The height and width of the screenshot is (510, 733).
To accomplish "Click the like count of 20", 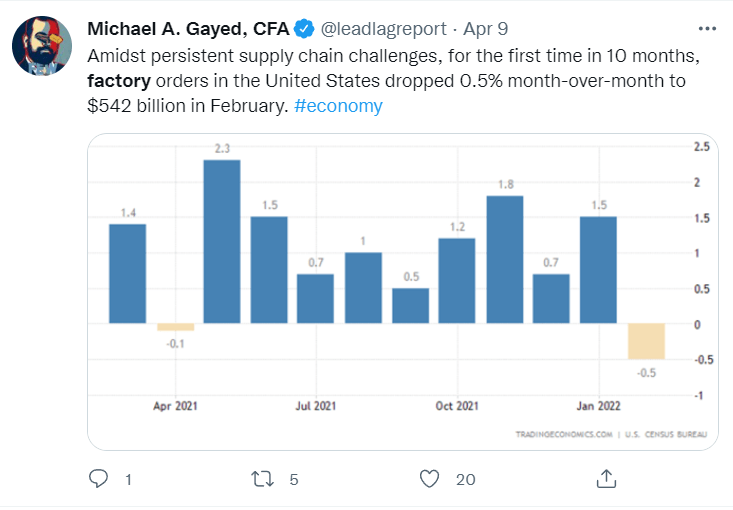I will coord(465,480).
